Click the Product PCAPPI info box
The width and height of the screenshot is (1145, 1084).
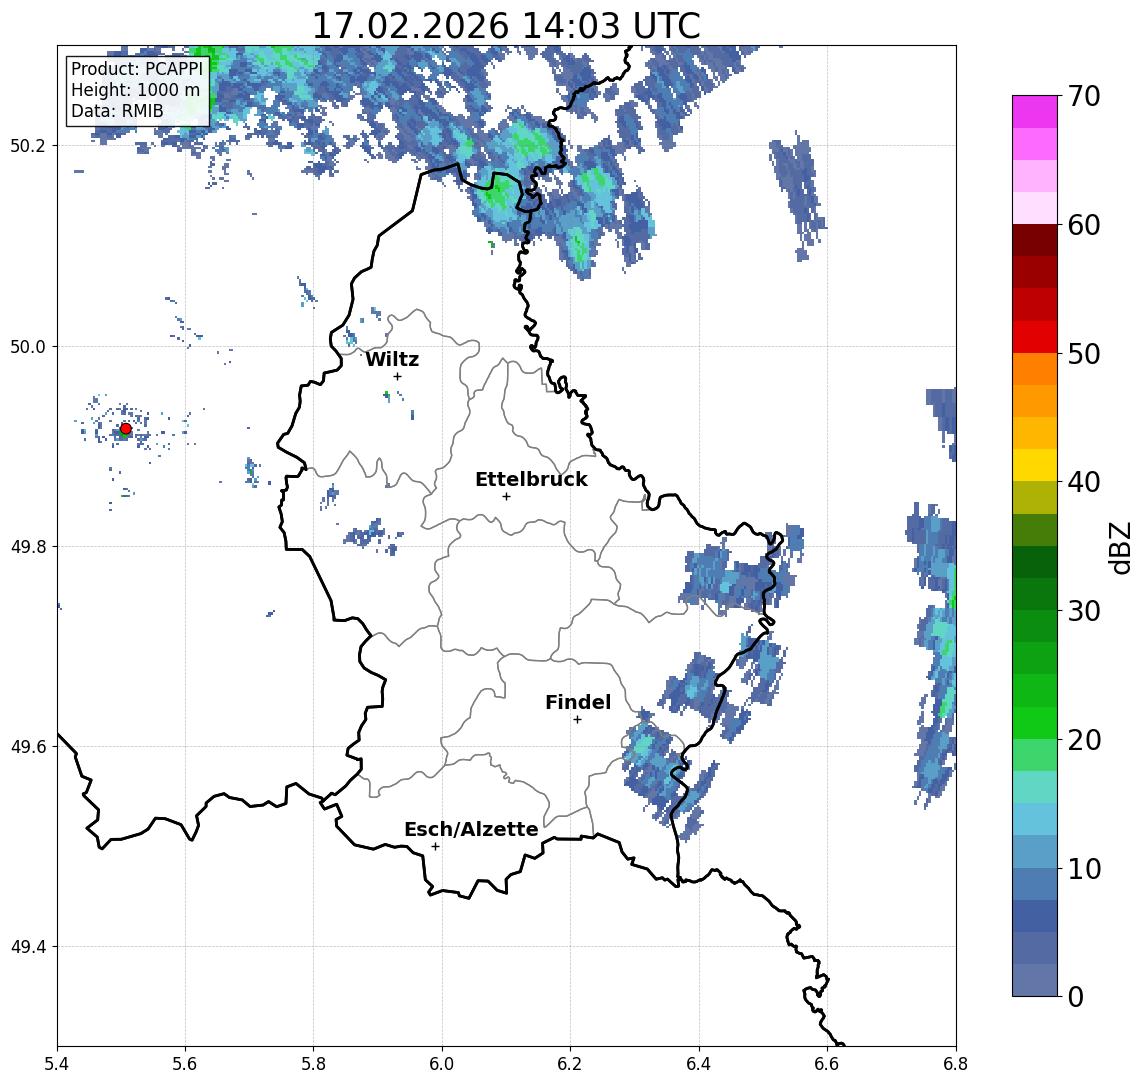tap(137, 91)
